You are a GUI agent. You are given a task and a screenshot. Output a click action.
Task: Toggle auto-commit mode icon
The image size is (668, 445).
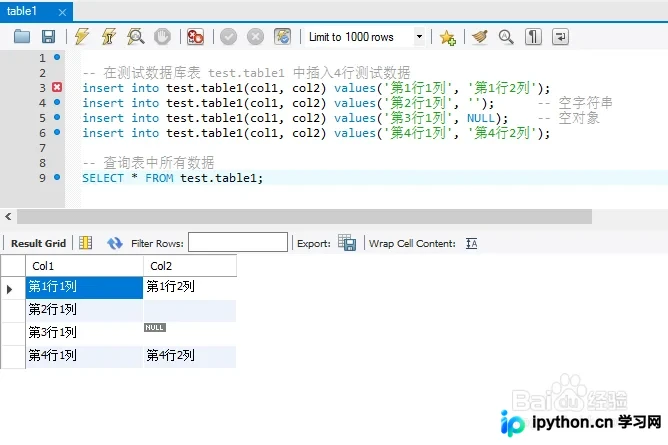[282, 37]
